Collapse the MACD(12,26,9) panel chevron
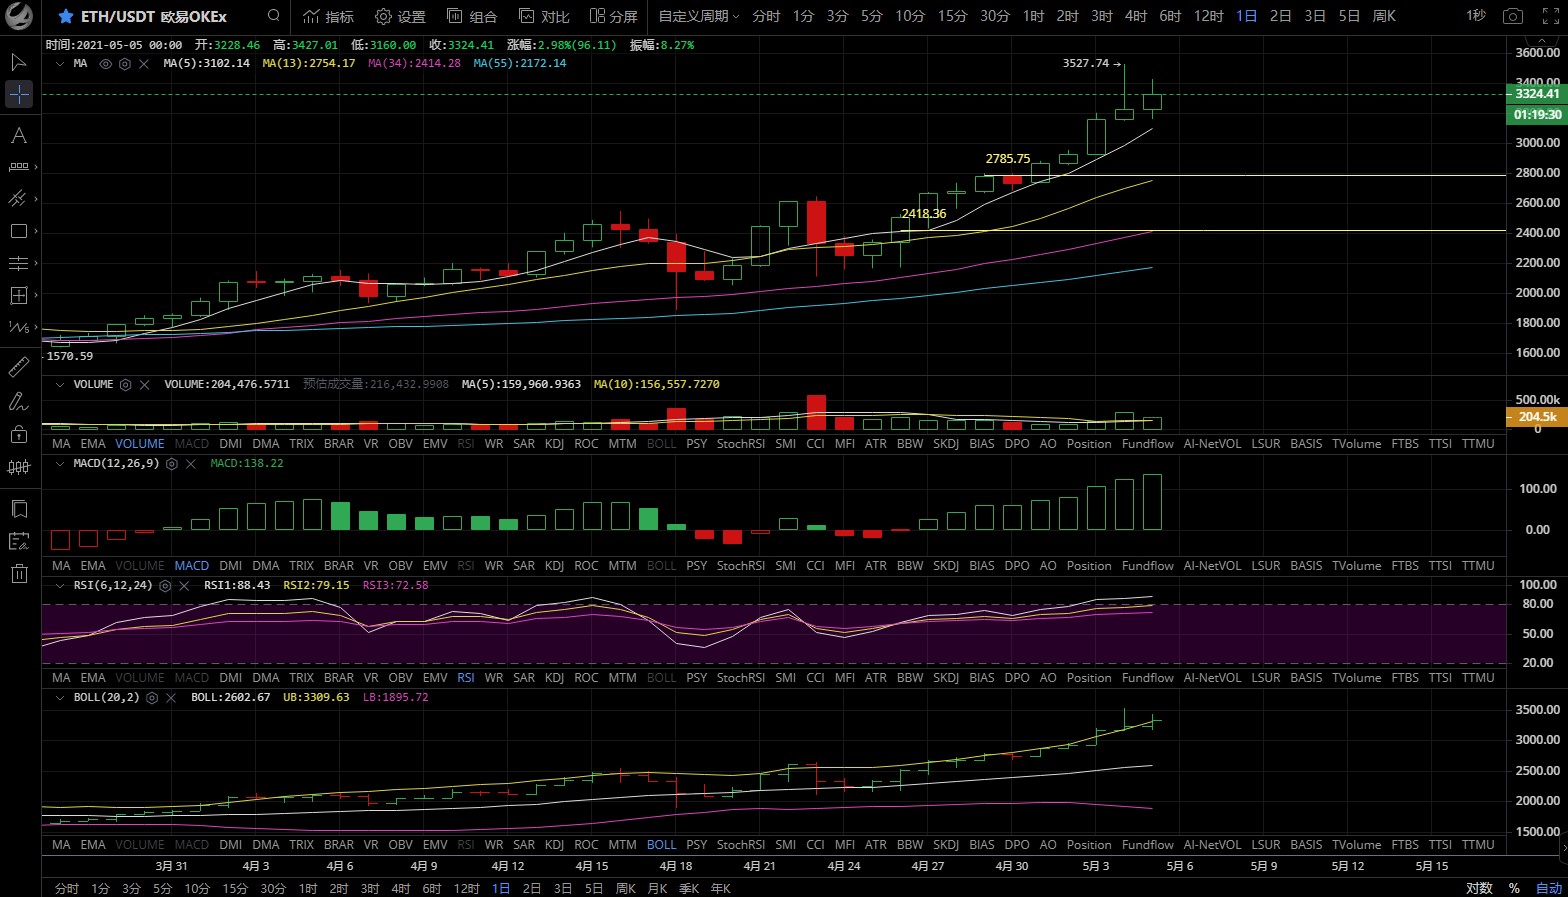 tap(60, 464)
